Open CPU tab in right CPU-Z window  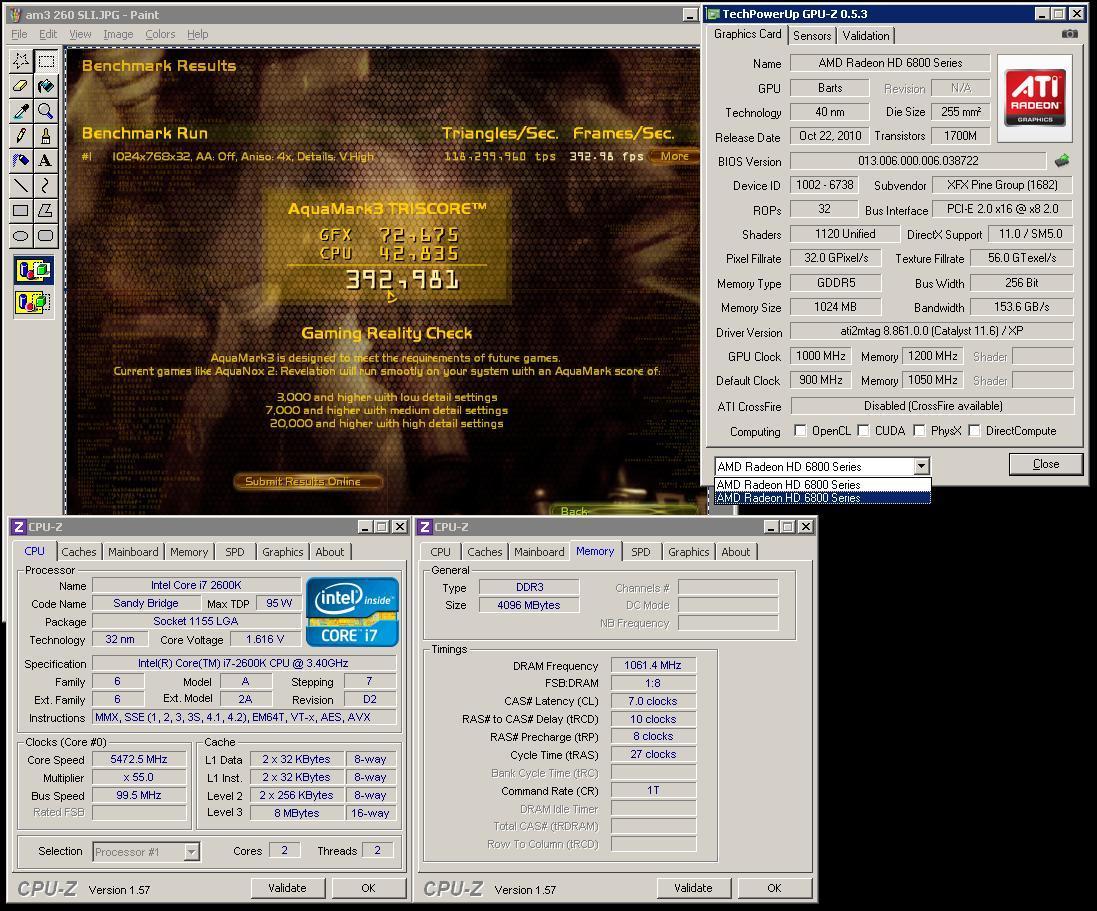pyautogui.click(x=440, y=552)
